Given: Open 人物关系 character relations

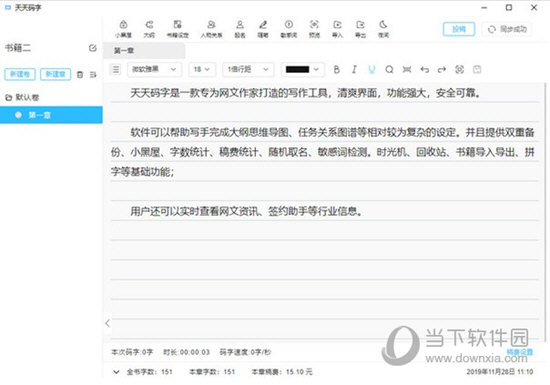Looking at the screenshot, I should pyautogui.click(x=212, y=29).
